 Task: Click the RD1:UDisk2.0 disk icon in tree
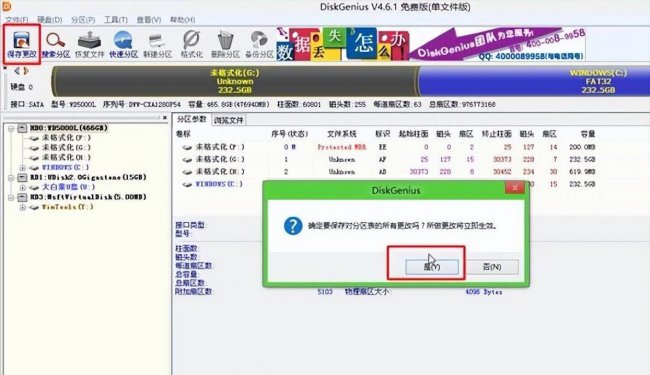[22, 177]
